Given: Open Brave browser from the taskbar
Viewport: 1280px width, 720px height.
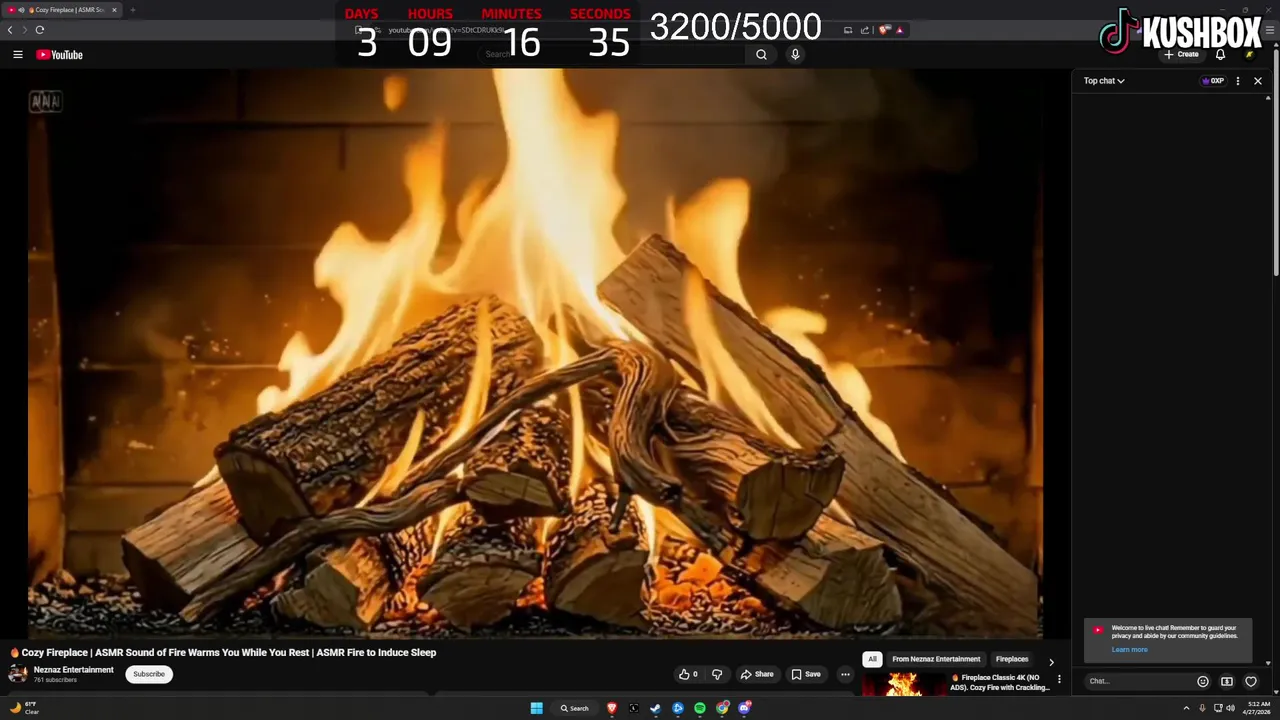Looking at the screenshot, I should point(612,708).
